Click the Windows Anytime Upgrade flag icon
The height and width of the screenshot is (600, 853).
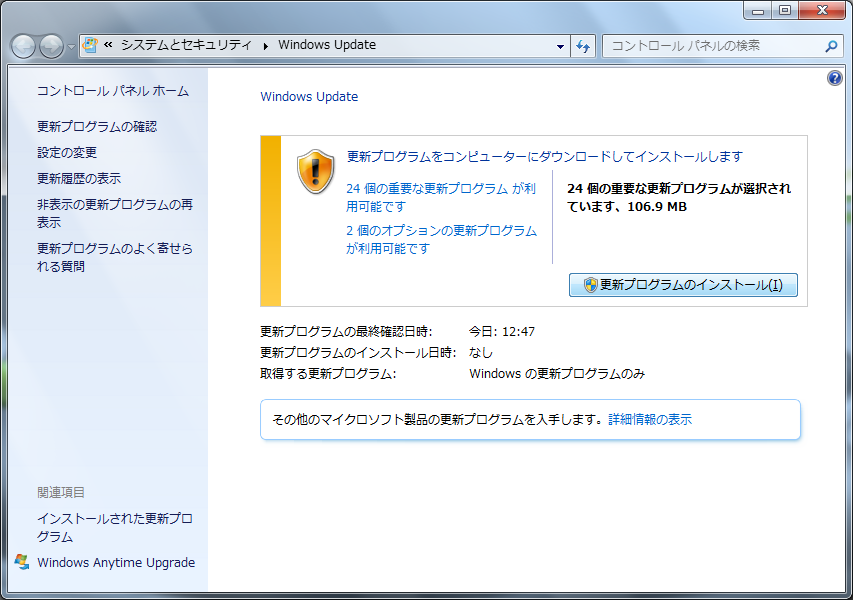click(x=22, y=562)
